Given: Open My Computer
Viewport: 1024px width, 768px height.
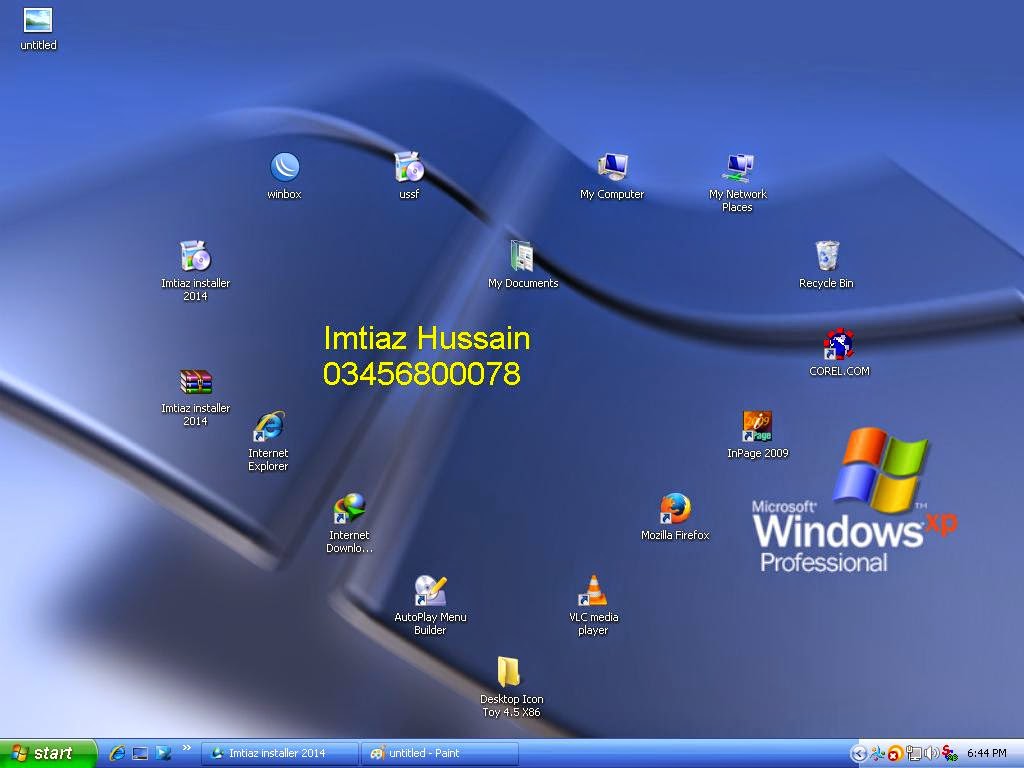Looking at the screenshot, I should tap(612, 168).
